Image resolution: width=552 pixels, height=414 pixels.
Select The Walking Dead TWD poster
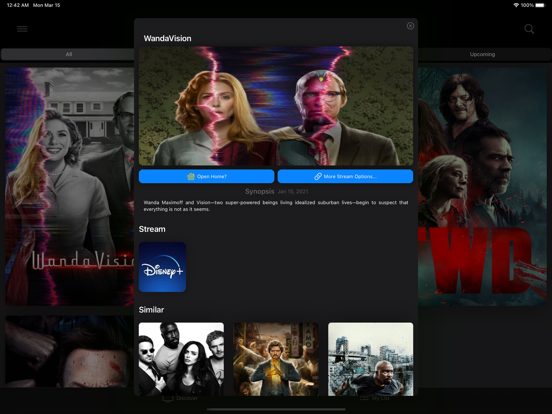[x=483, y=187]
